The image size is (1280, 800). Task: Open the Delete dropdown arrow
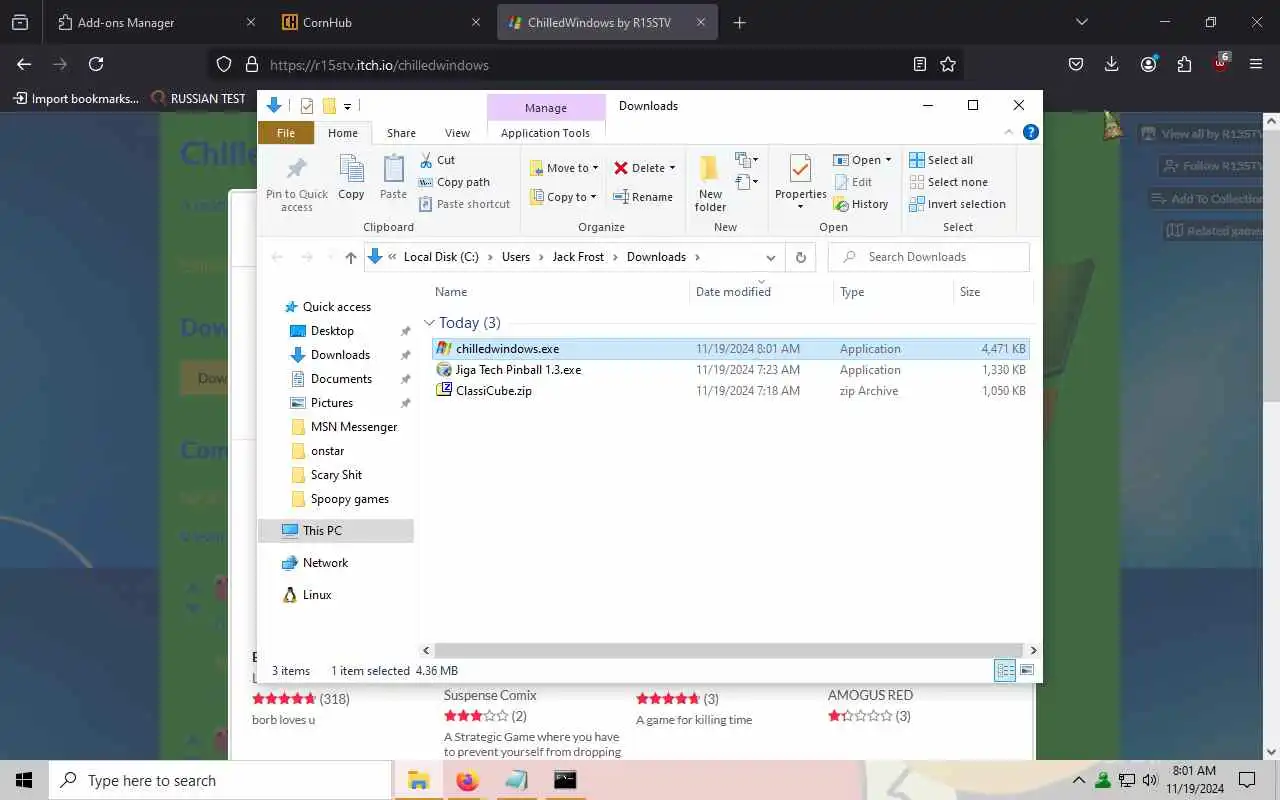(672, 168)
